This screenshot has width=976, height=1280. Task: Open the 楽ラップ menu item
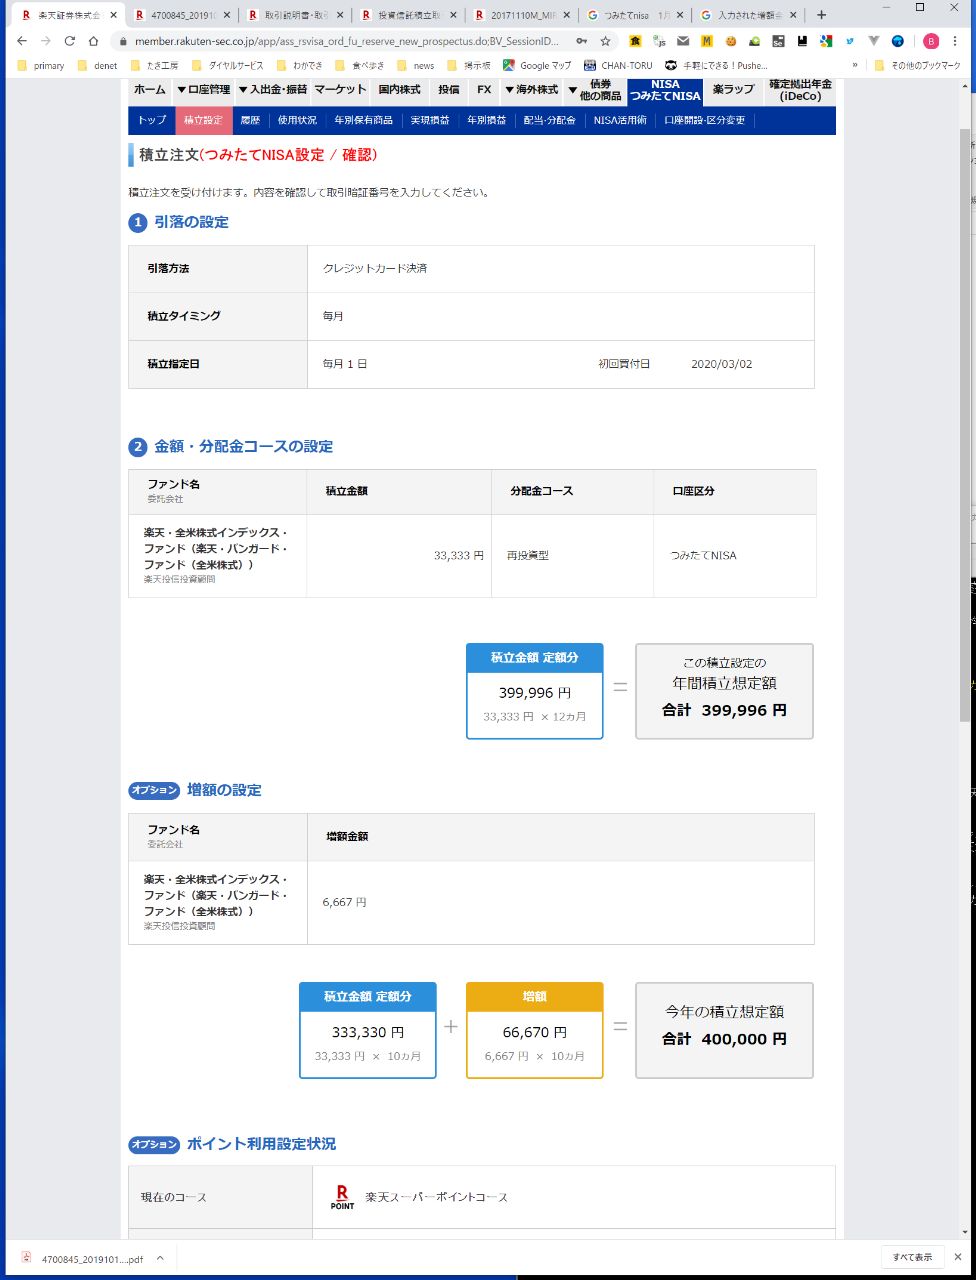[x=734, y=89]
